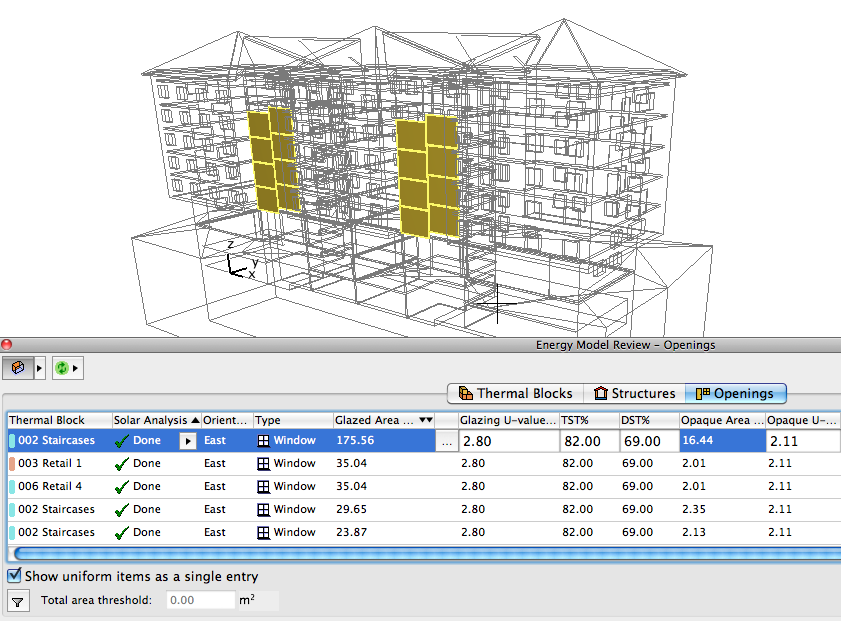The height and width of the screenshot is (621, 841).
Task: Click the Orientation column header
Action: click(227, 420)
